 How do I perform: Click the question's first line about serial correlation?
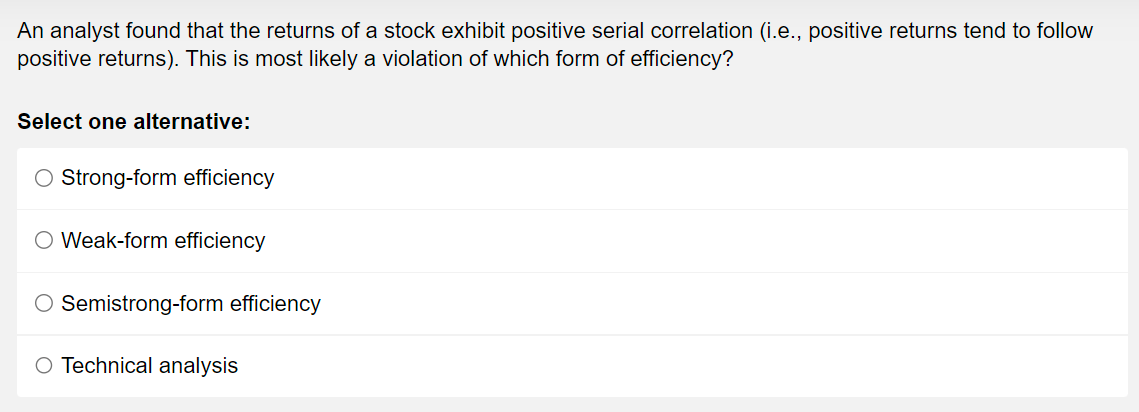point(555,31)
